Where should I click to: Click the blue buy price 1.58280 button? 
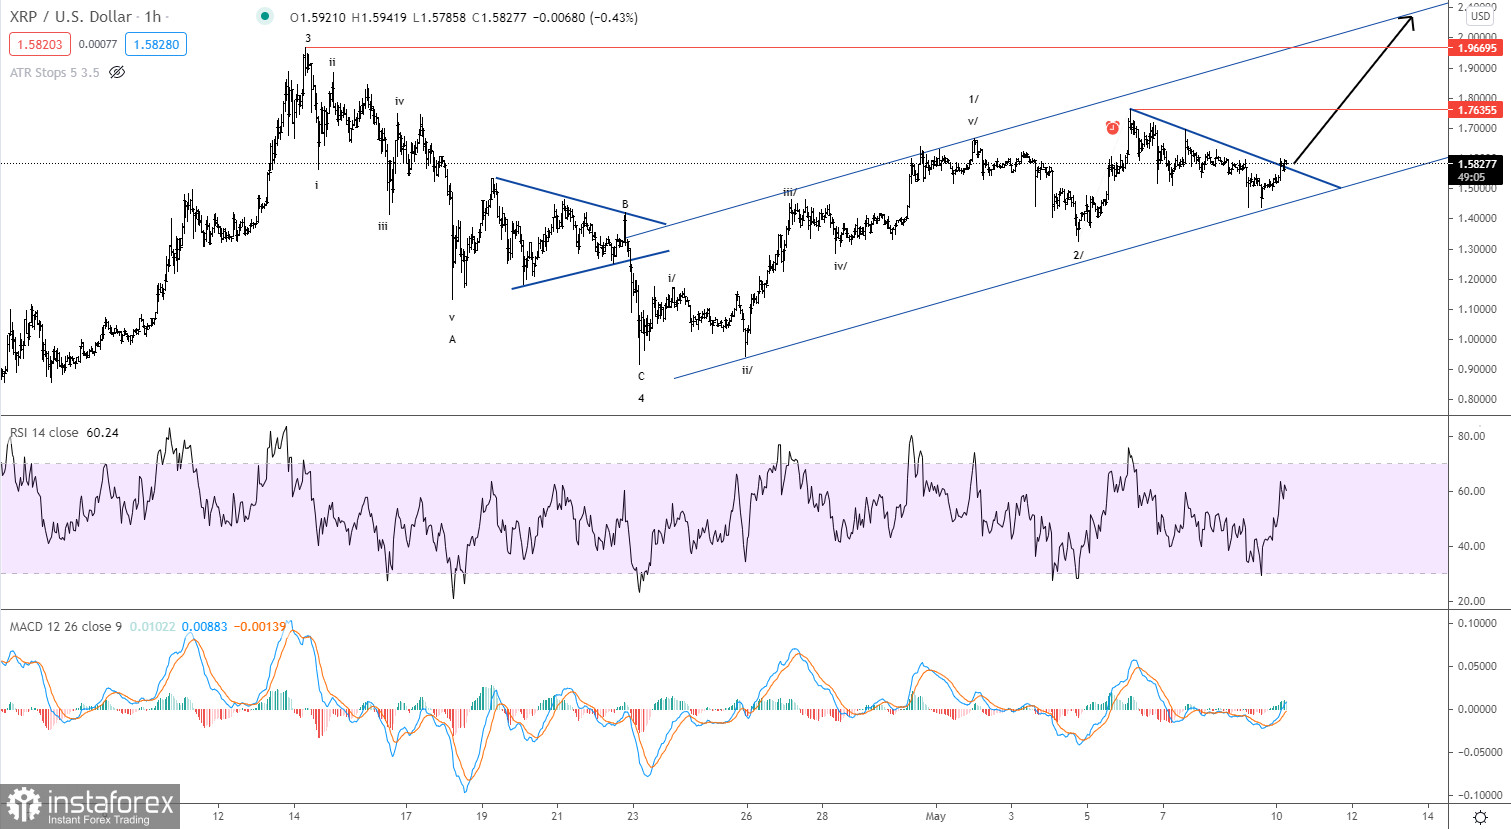(x=156, y=44)
